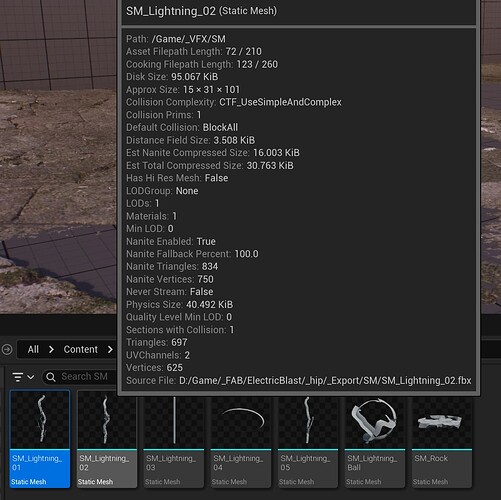Click the path history back arrow icon
Viewport: 501px width, 500px height.
(7, 349)
